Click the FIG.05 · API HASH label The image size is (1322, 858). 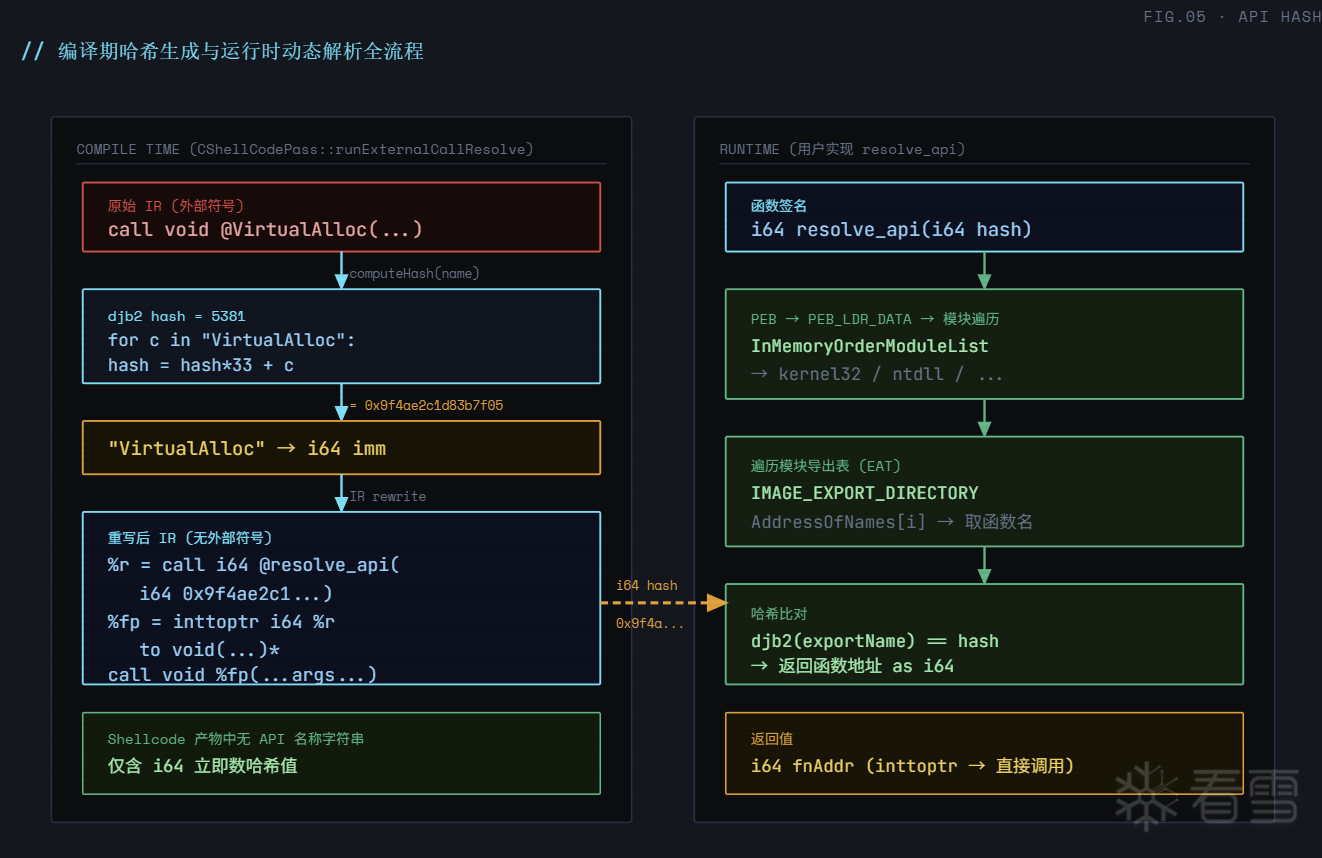tap(1231, 17)
